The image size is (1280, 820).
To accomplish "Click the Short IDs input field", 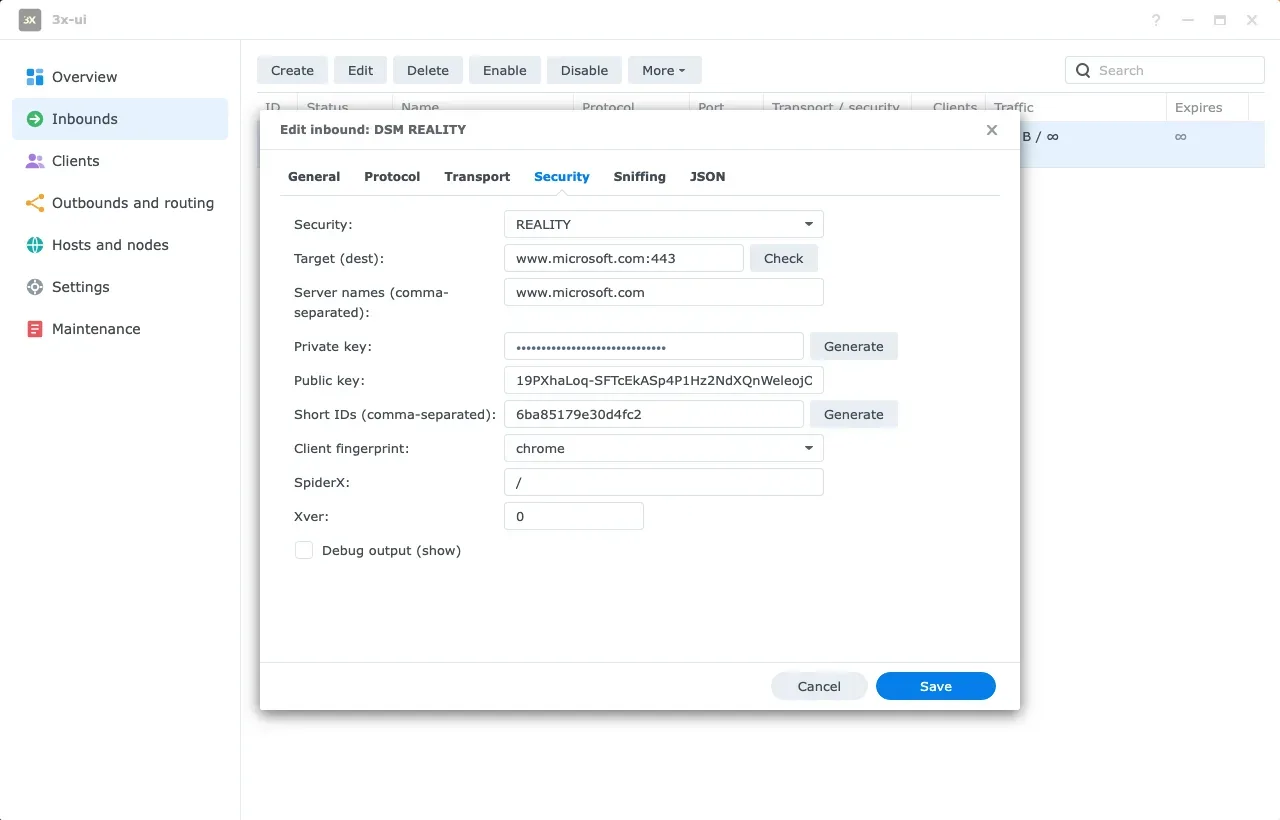I will (x=654, y=414).
